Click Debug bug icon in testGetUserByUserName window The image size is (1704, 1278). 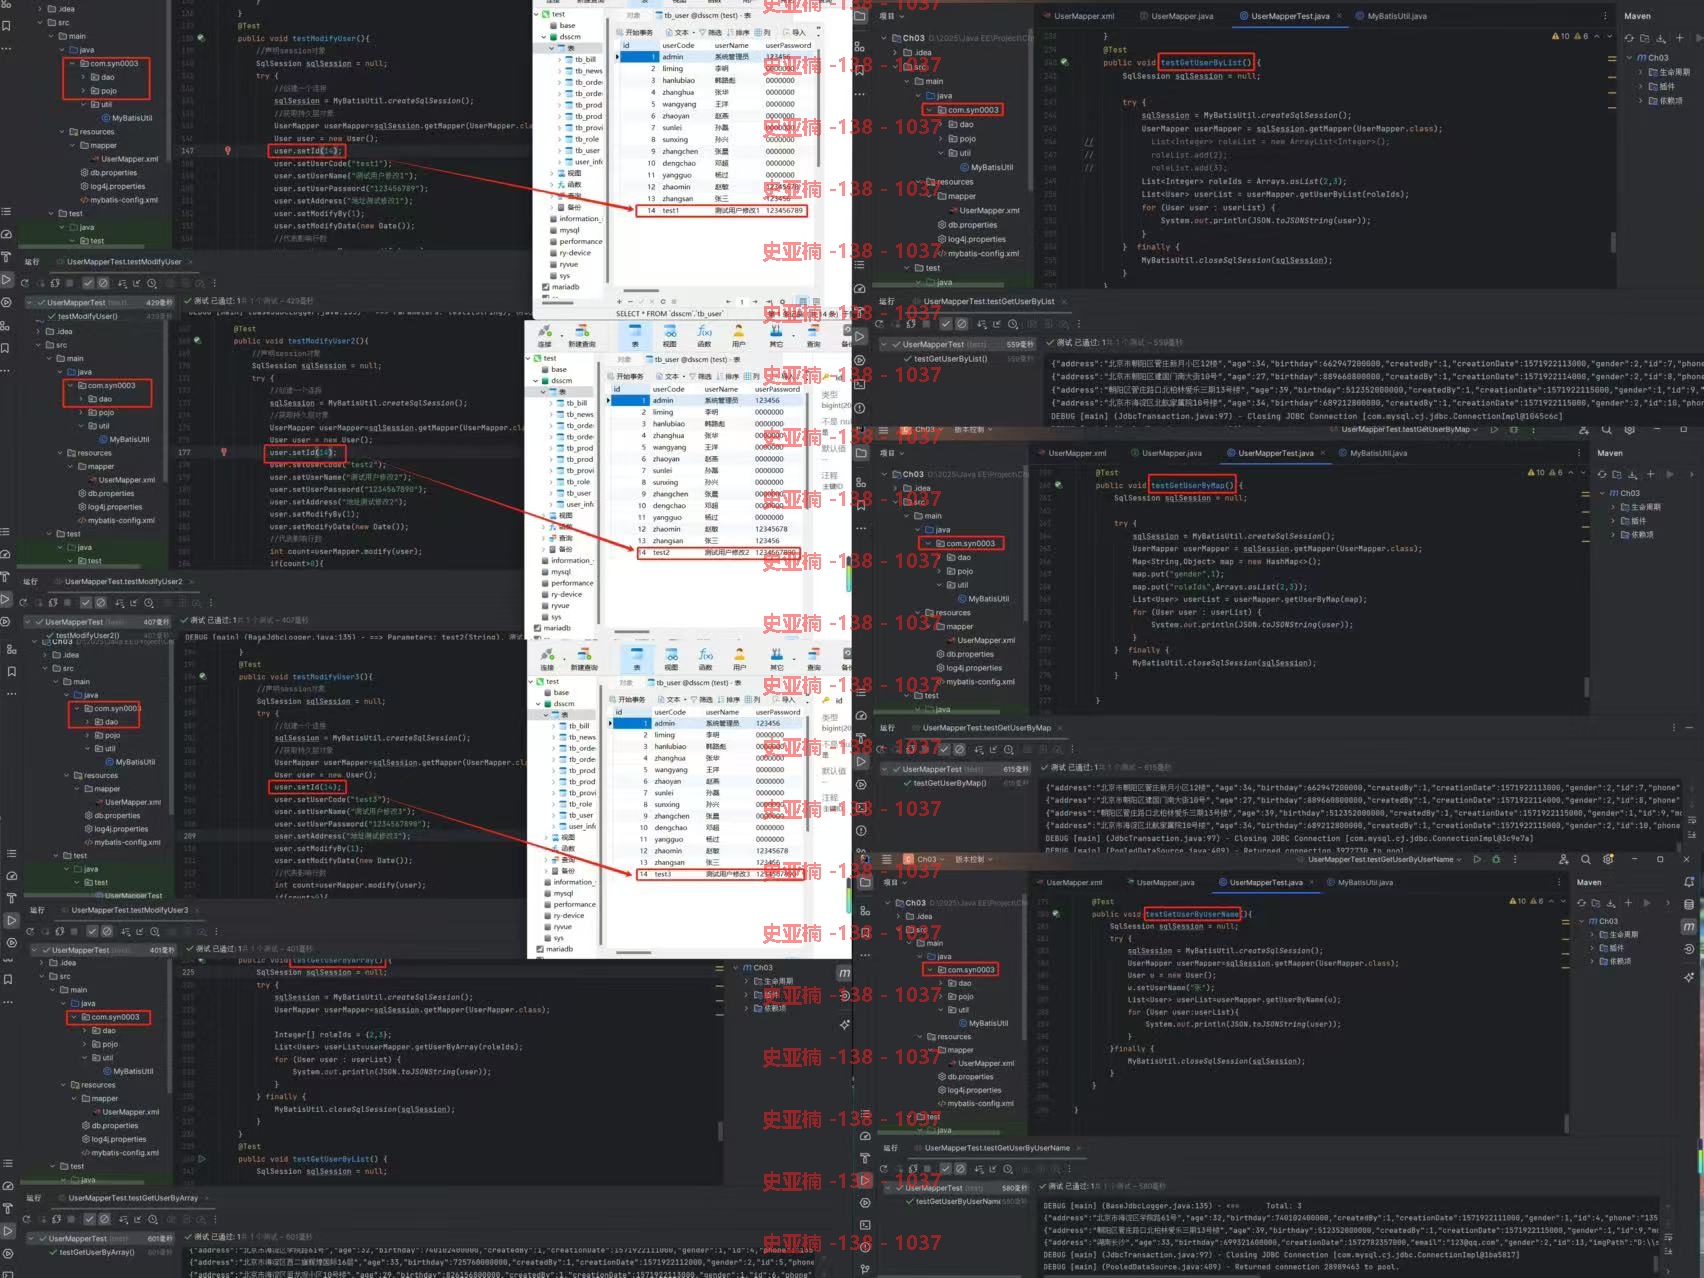[x=1496, y=859]
